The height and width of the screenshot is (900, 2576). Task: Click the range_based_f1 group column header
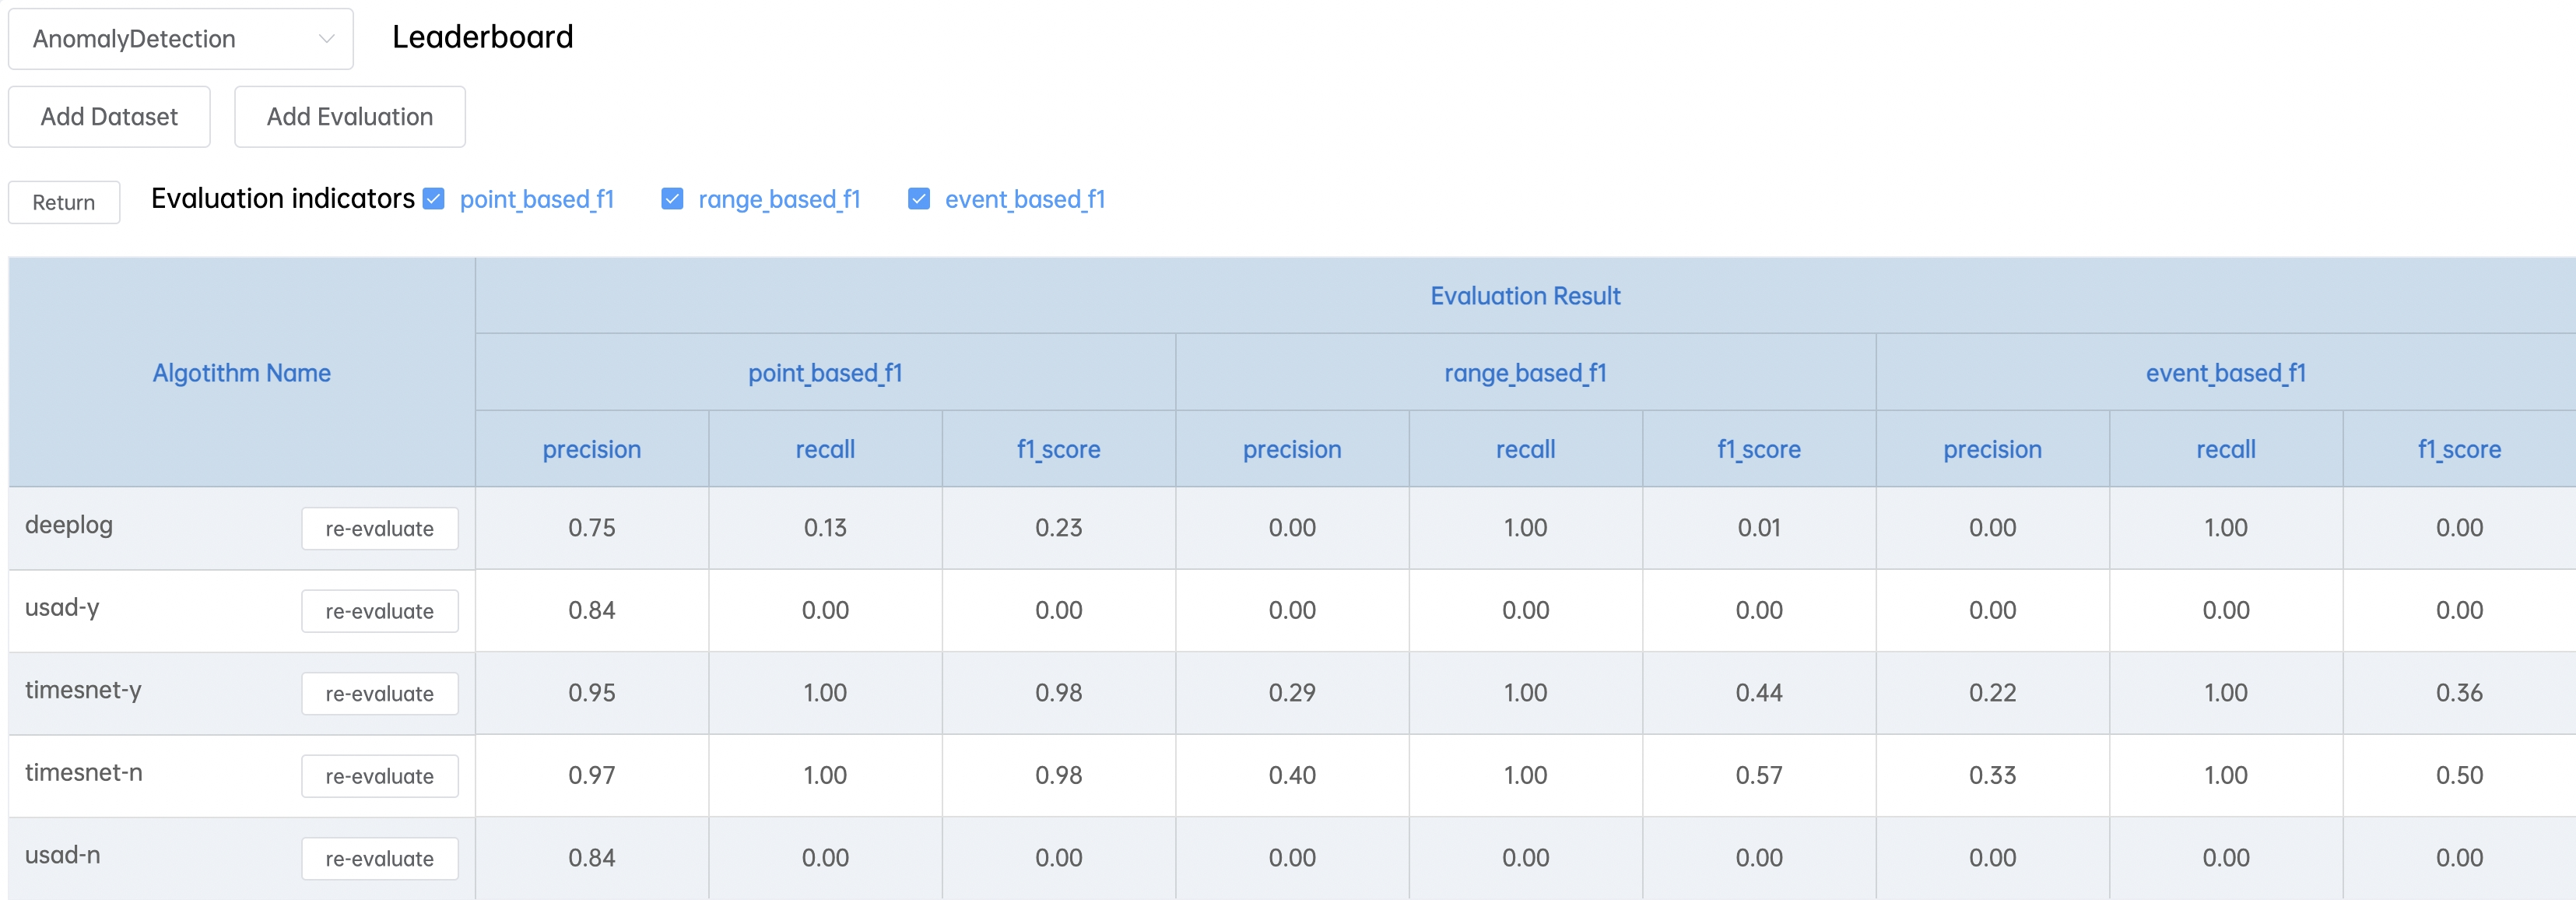tap(1525, 373)
